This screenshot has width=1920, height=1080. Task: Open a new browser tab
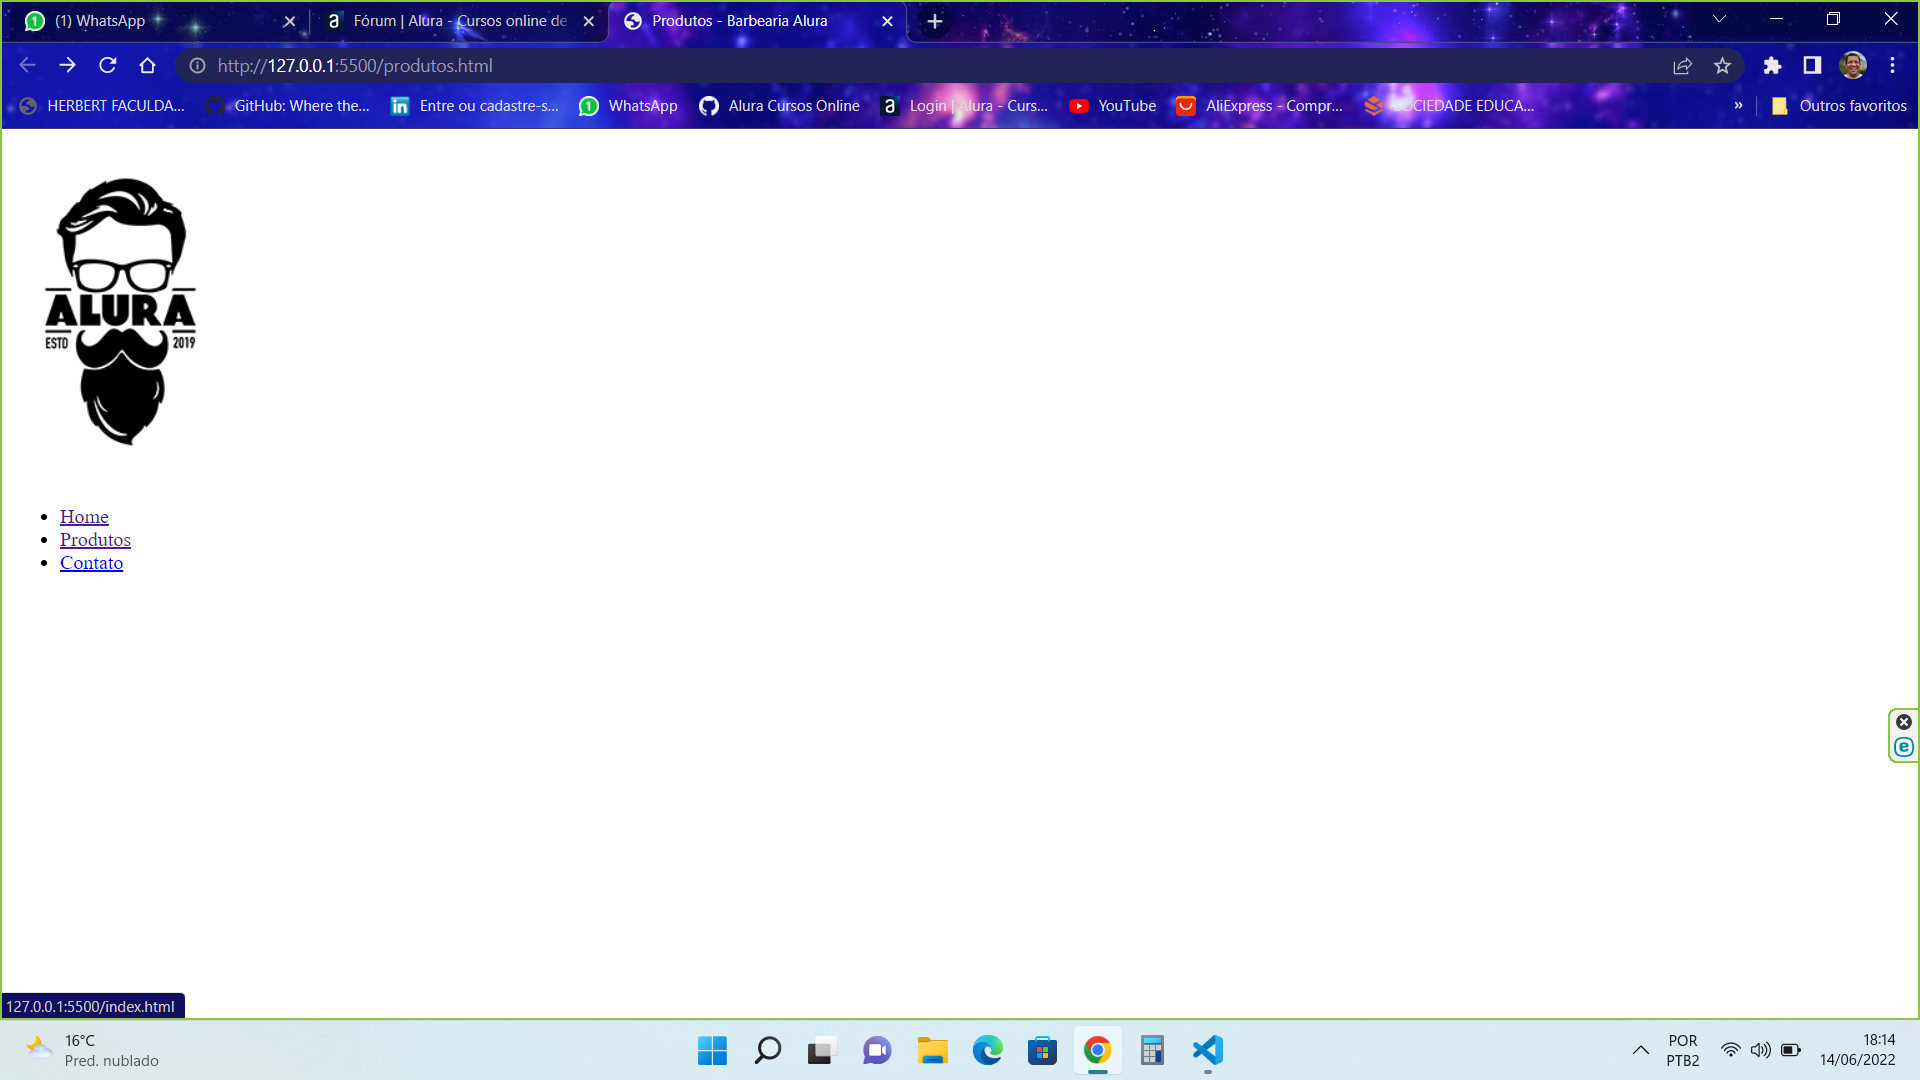[x=935, y=21]
